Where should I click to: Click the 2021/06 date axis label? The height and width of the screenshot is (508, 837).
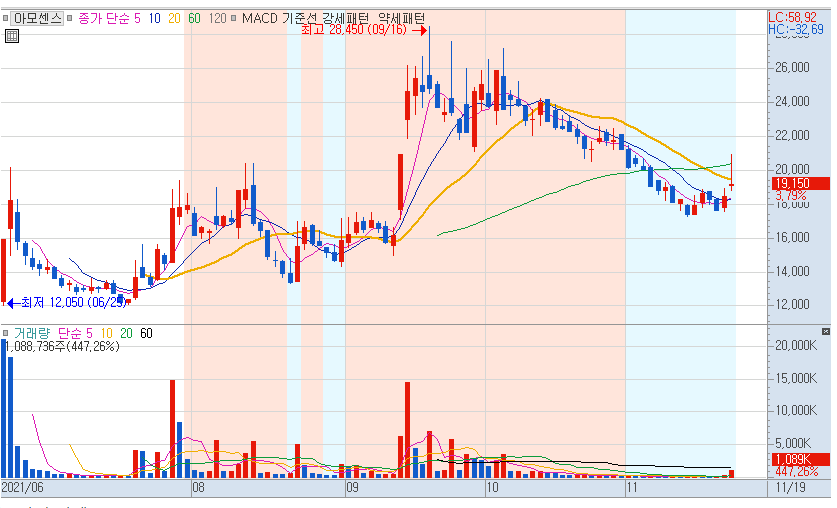(x=22, y=487)
